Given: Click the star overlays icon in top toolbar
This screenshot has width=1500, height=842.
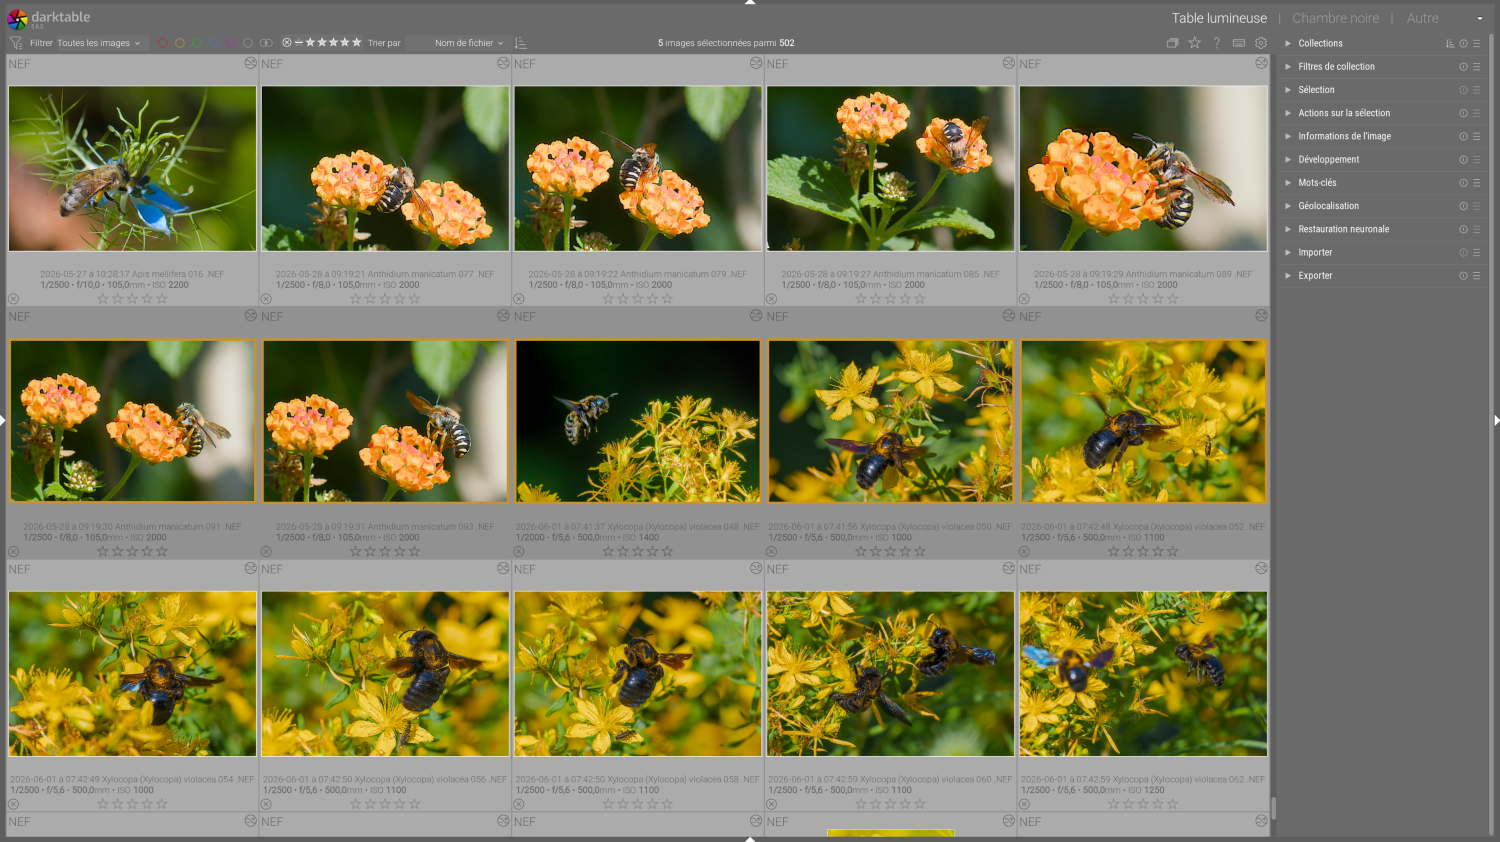Looking at the screenshot, I should tap(1194, 43).
